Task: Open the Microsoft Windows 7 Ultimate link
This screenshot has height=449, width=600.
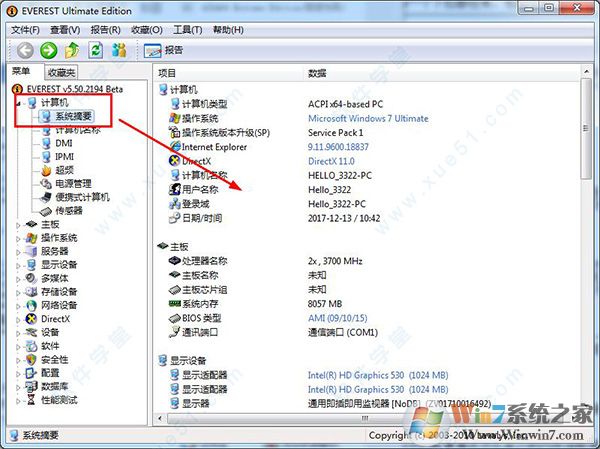Action: coord(368,119)
